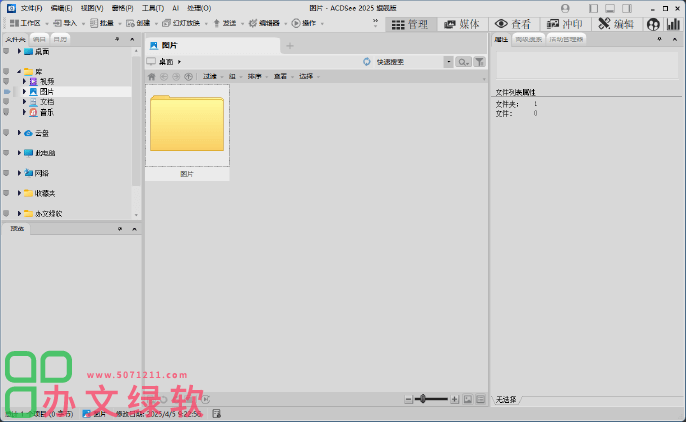Click the thumbnail view icon near zoom slider
Image resolution: width=686 pixels, height=422 pixels.
(468, 399)
